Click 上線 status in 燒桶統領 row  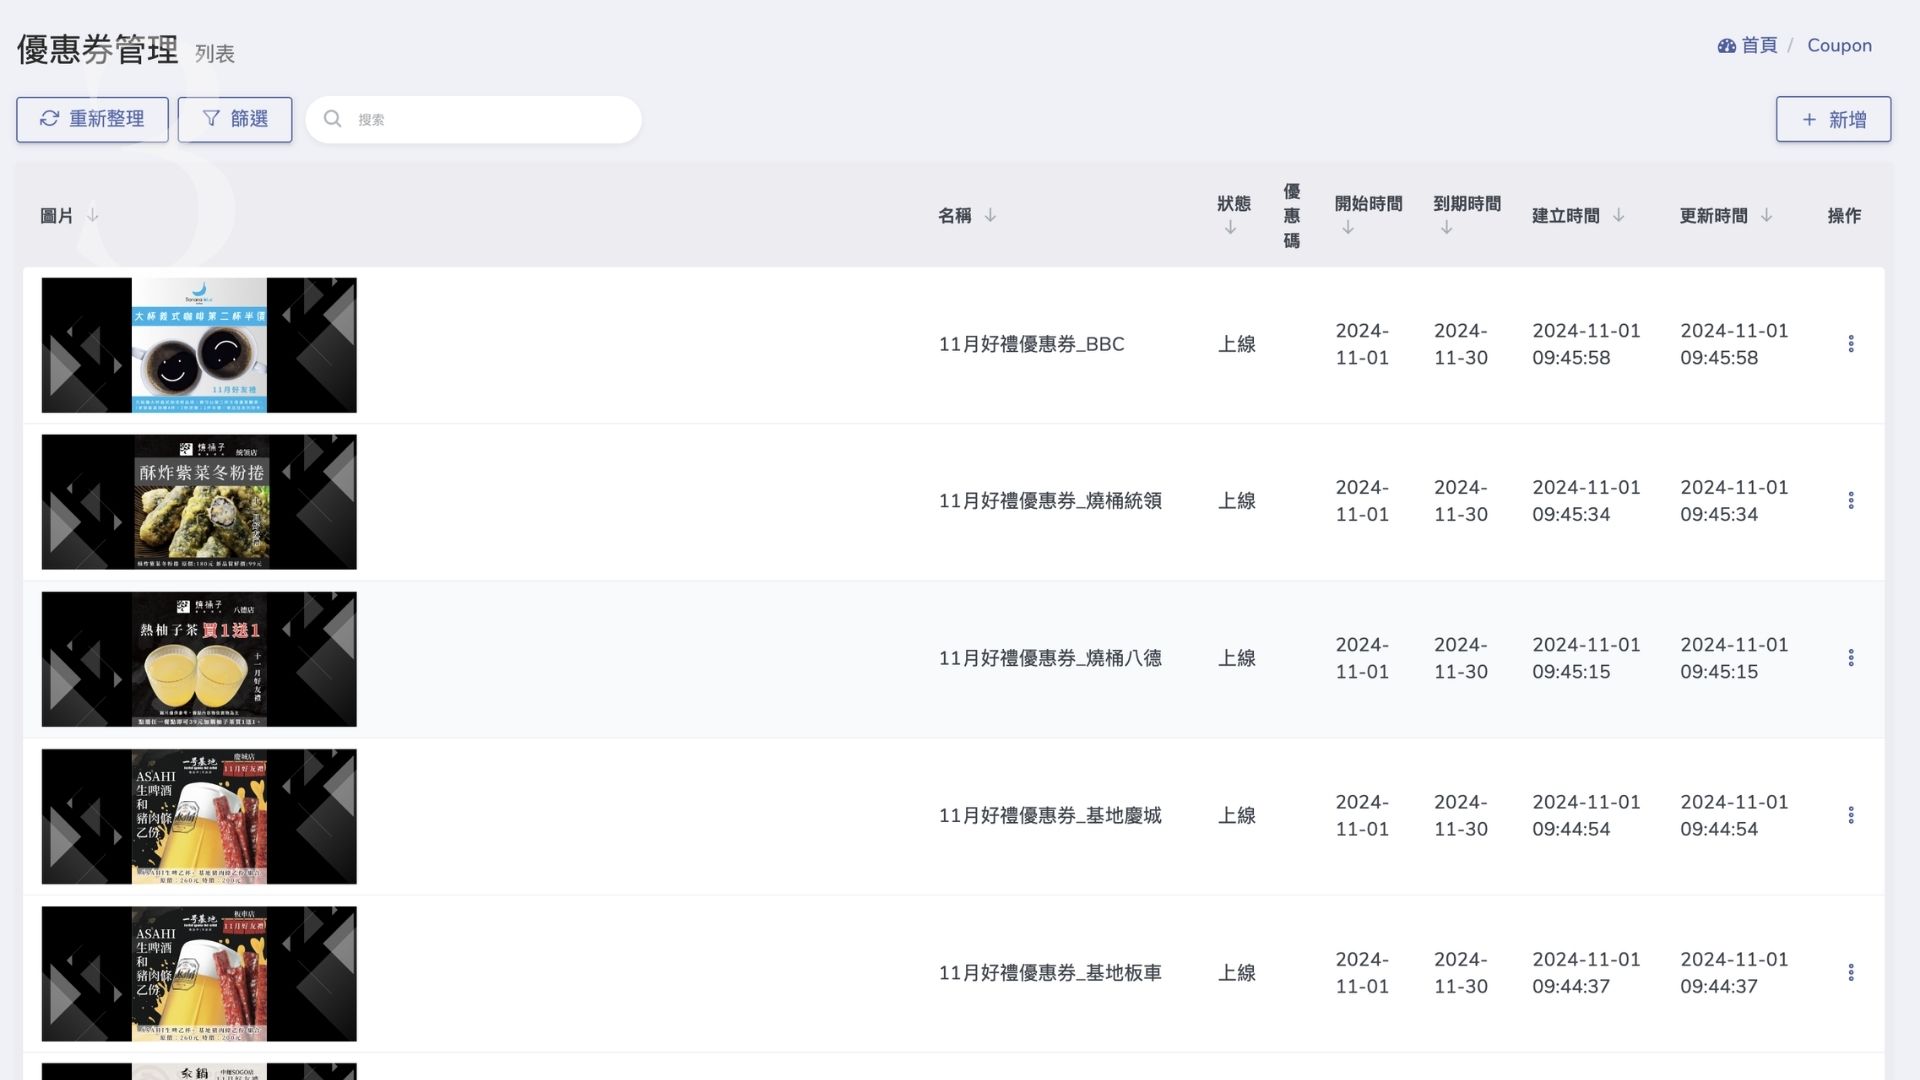point(1236,501)
